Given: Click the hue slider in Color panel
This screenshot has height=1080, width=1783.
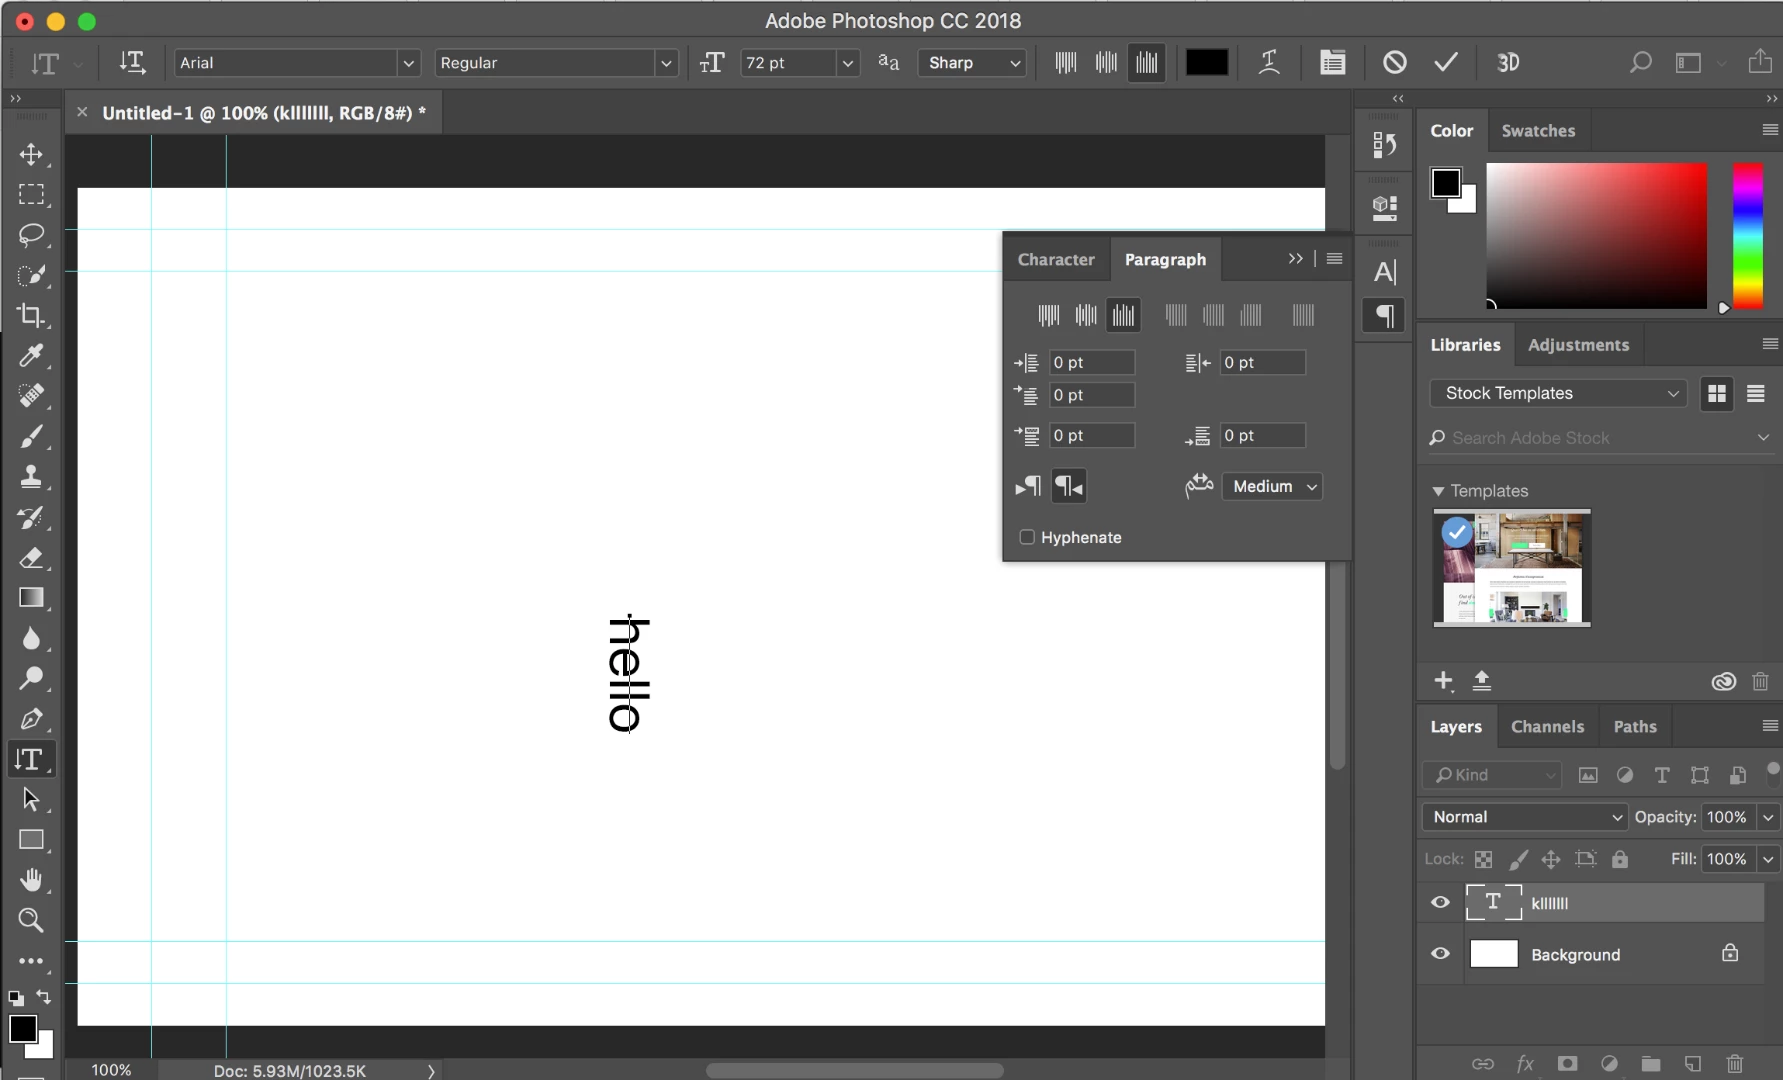Looking at the screenshot, I should point(1747,236).
